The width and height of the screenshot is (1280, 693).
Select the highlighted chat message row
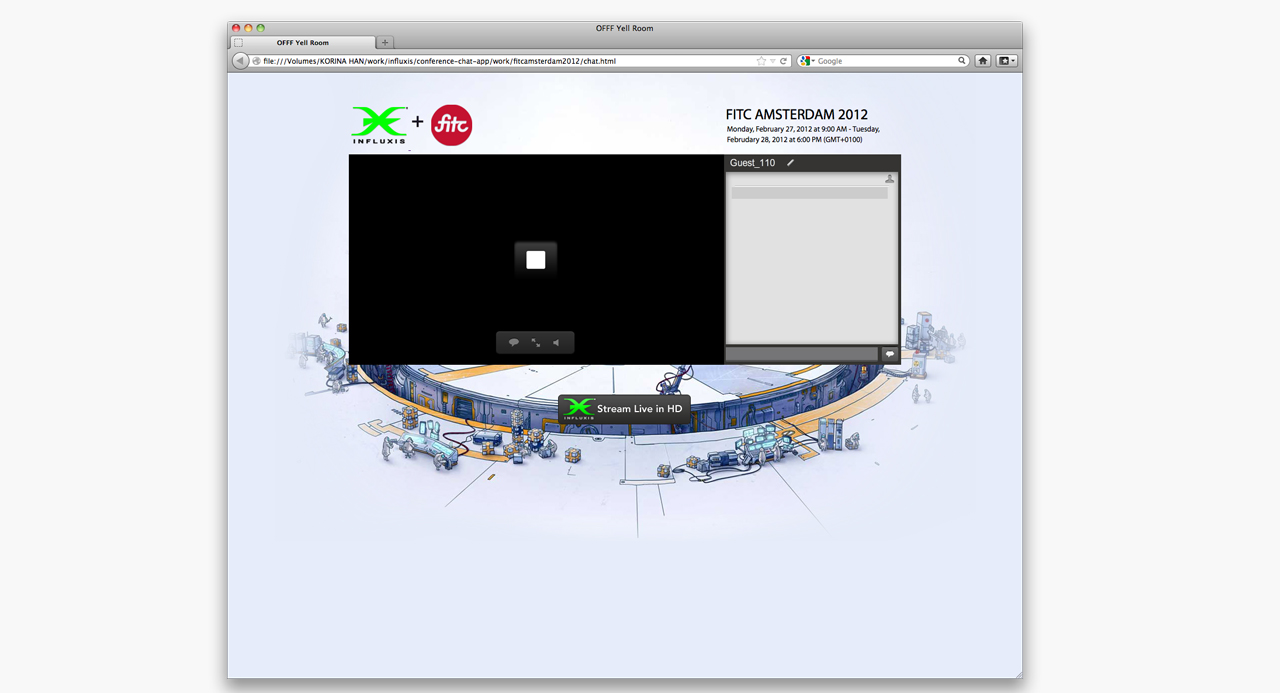point(809,193)
